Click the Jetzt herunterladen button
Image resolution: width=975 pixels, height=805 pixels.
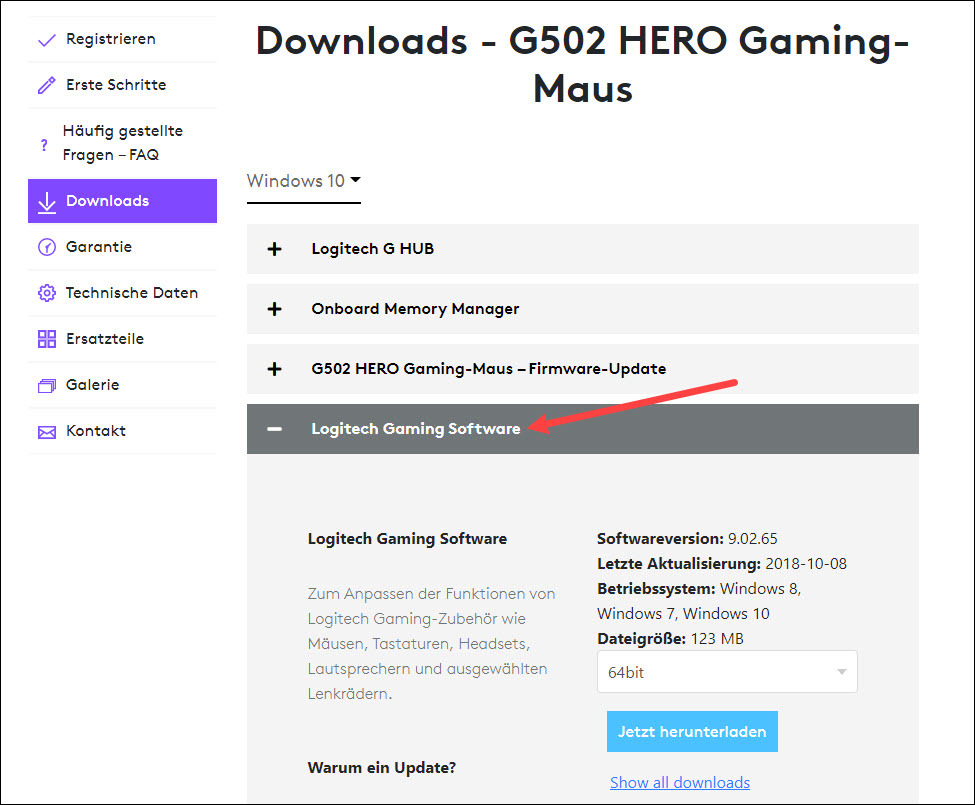692,731
